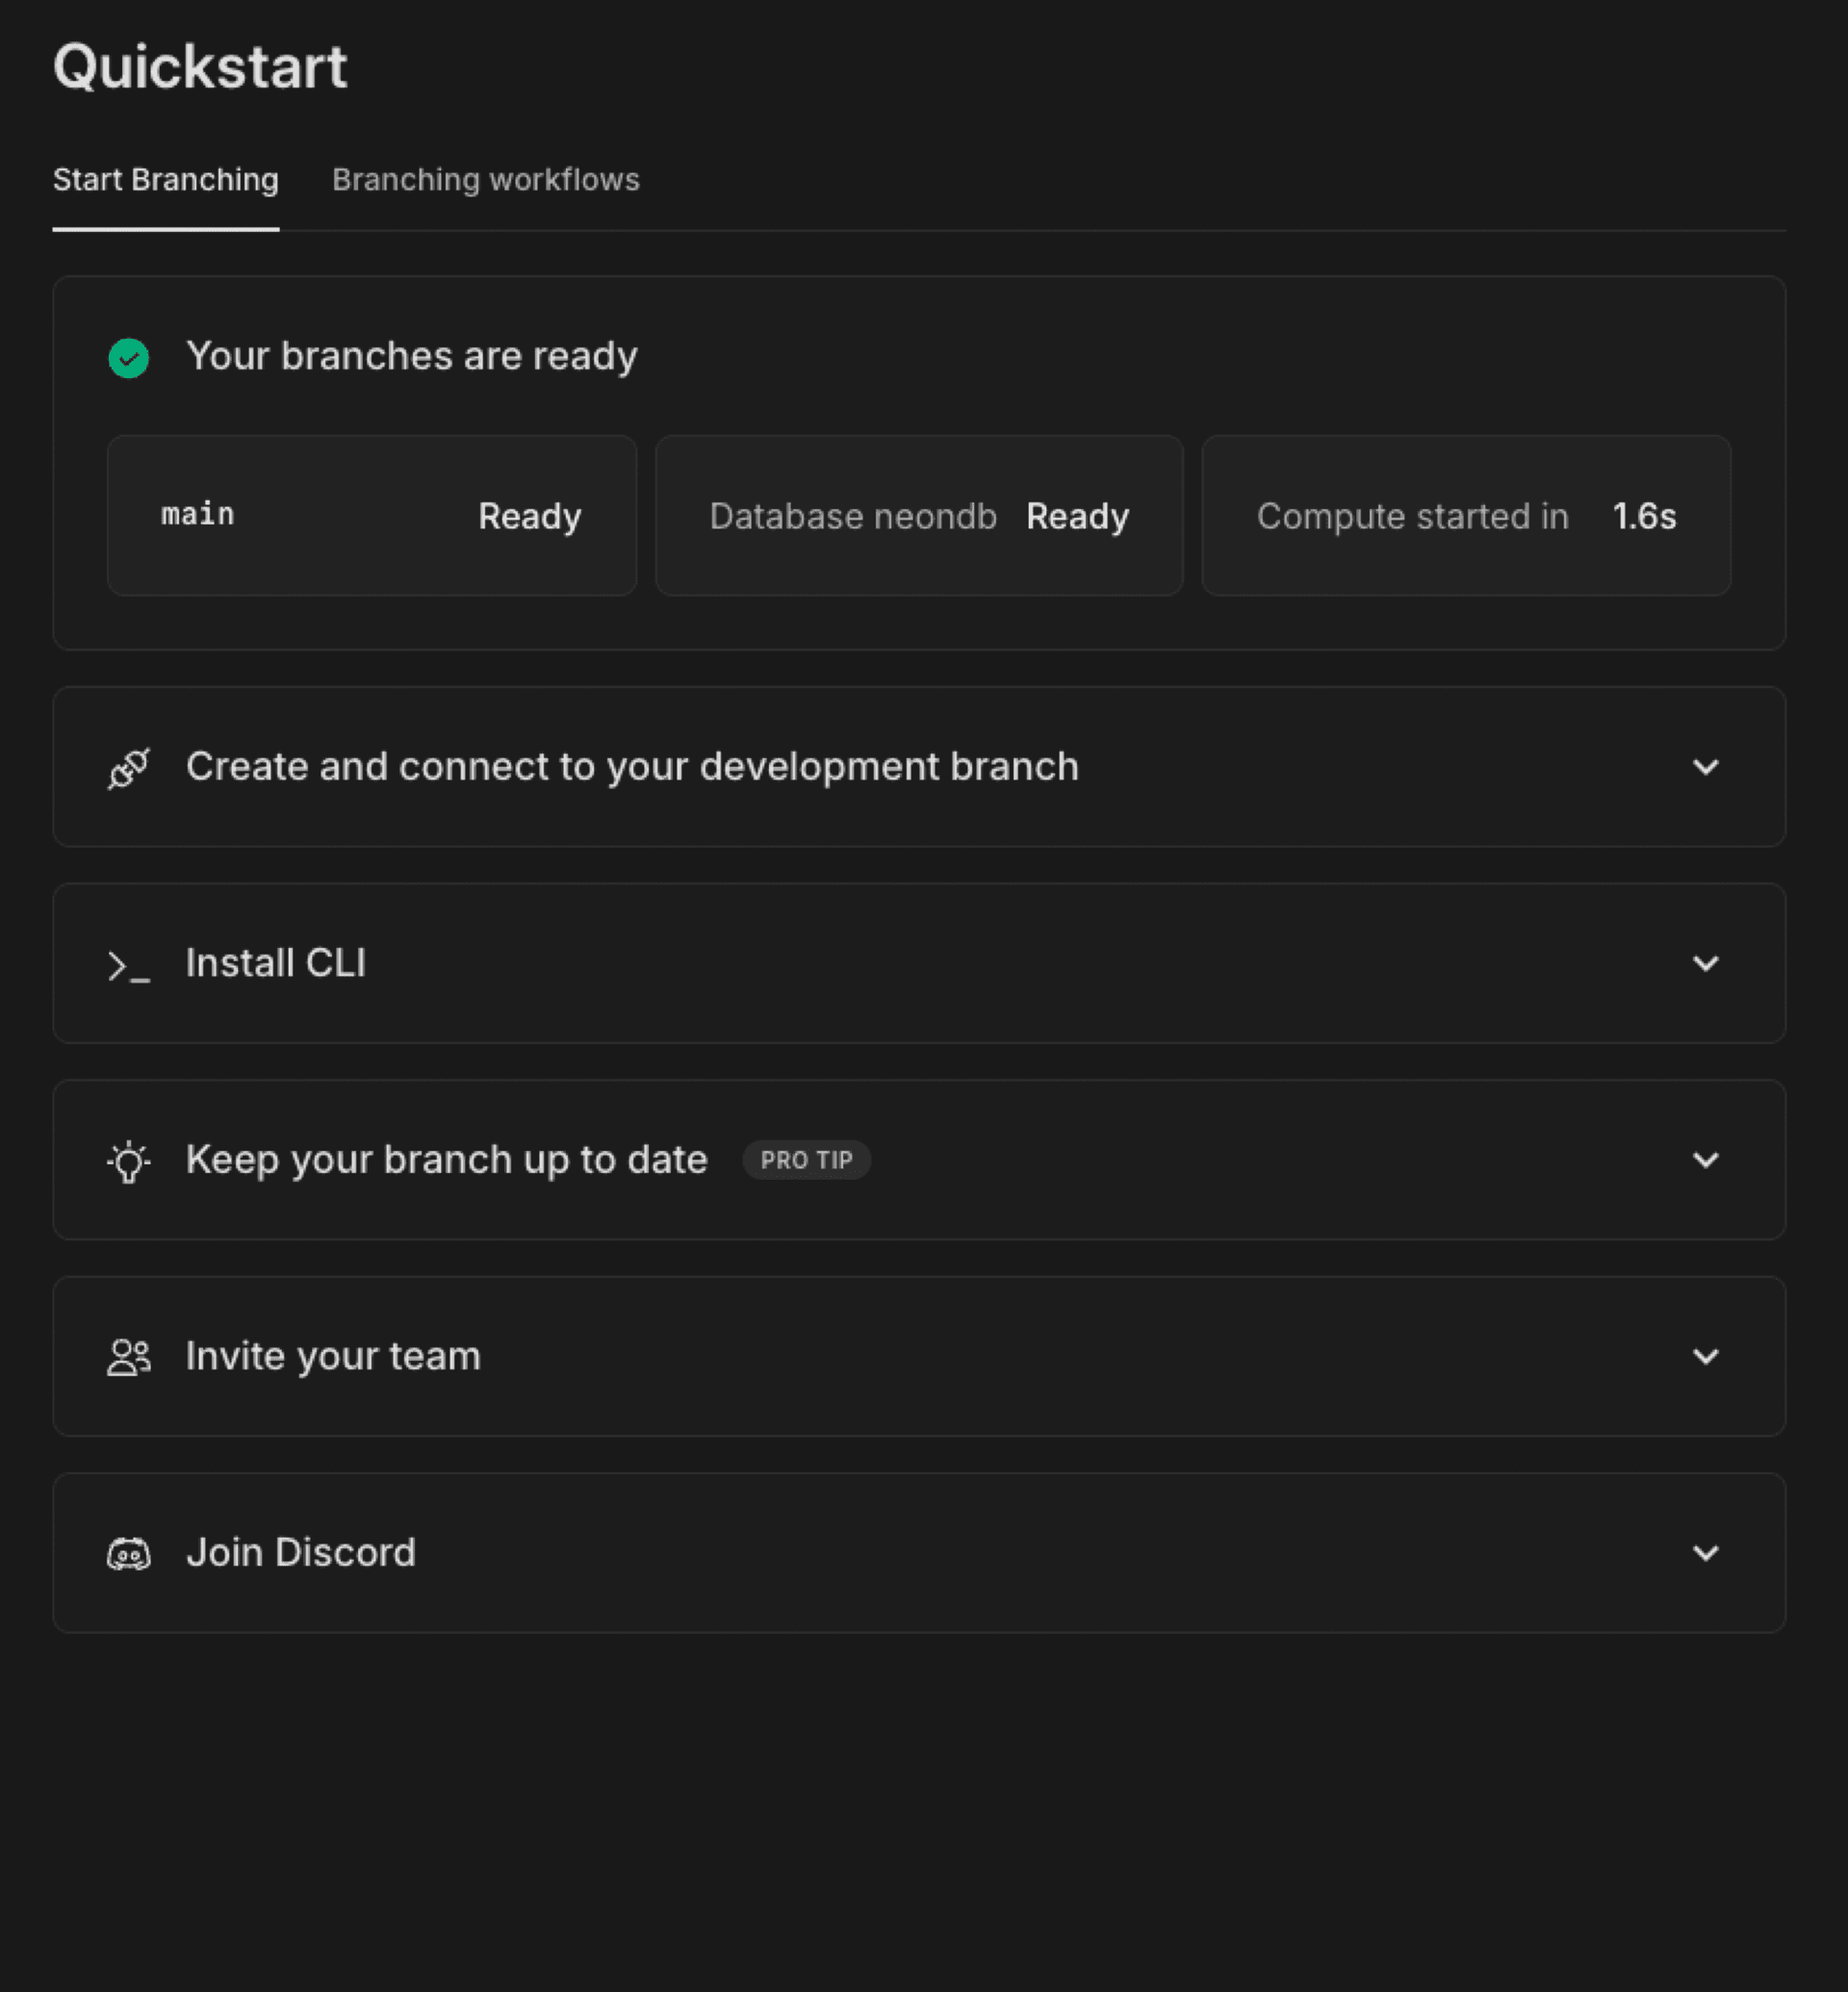Screen dimensions: 1848x1992
Task: Select the terminal icon next to Install CLI
Action: point(128,963)
